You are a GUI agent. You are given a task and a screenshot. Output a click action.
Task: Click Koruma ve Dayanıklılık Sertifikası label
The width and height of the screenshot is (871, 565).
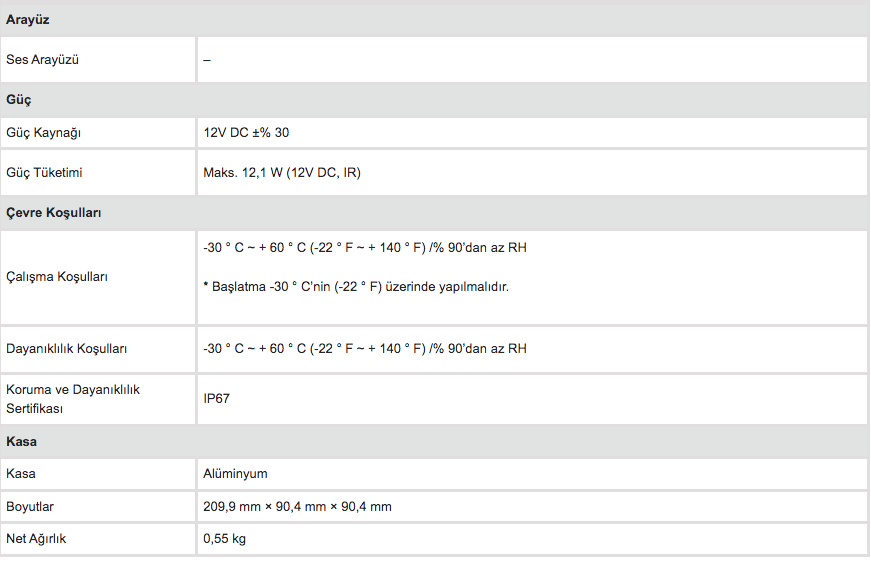pyautogui.click(x=73, y=399)
